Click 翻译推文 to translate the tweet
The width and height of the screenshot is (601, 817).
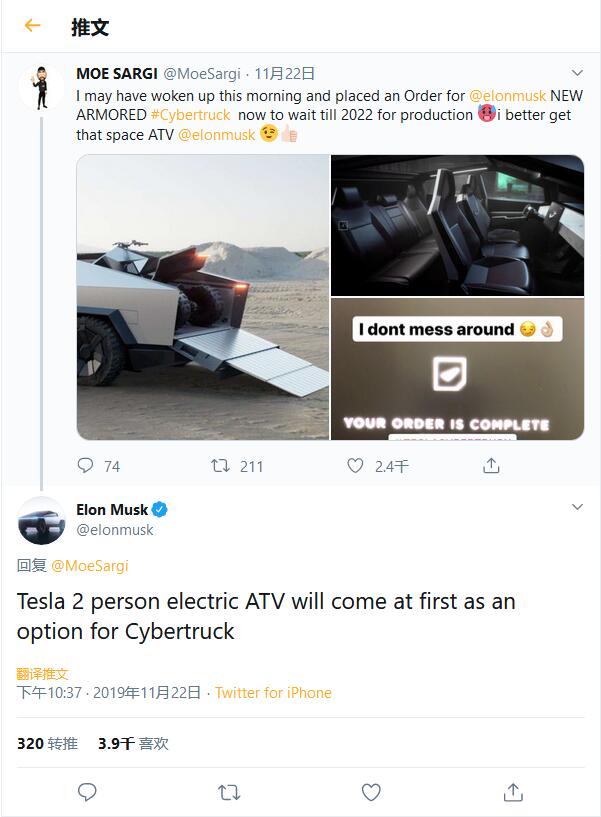pos(43,674)
